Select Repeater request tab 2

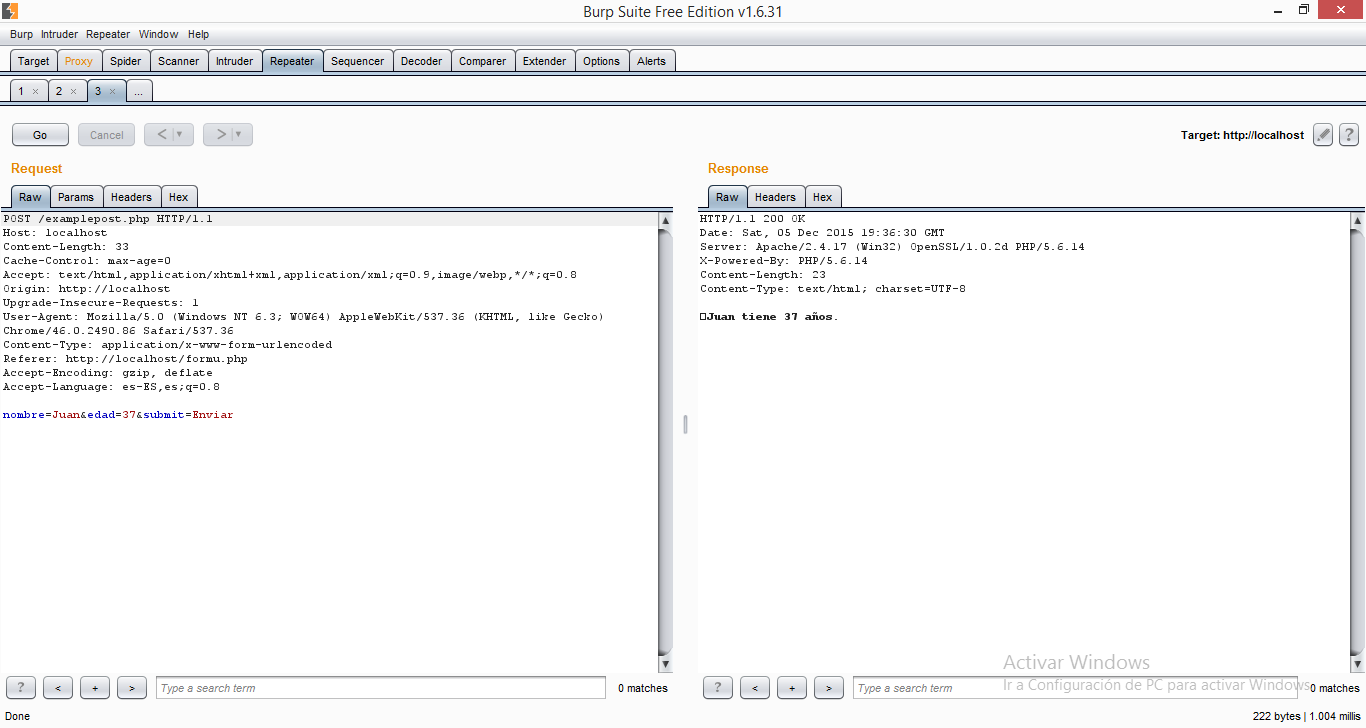[59, 91]
